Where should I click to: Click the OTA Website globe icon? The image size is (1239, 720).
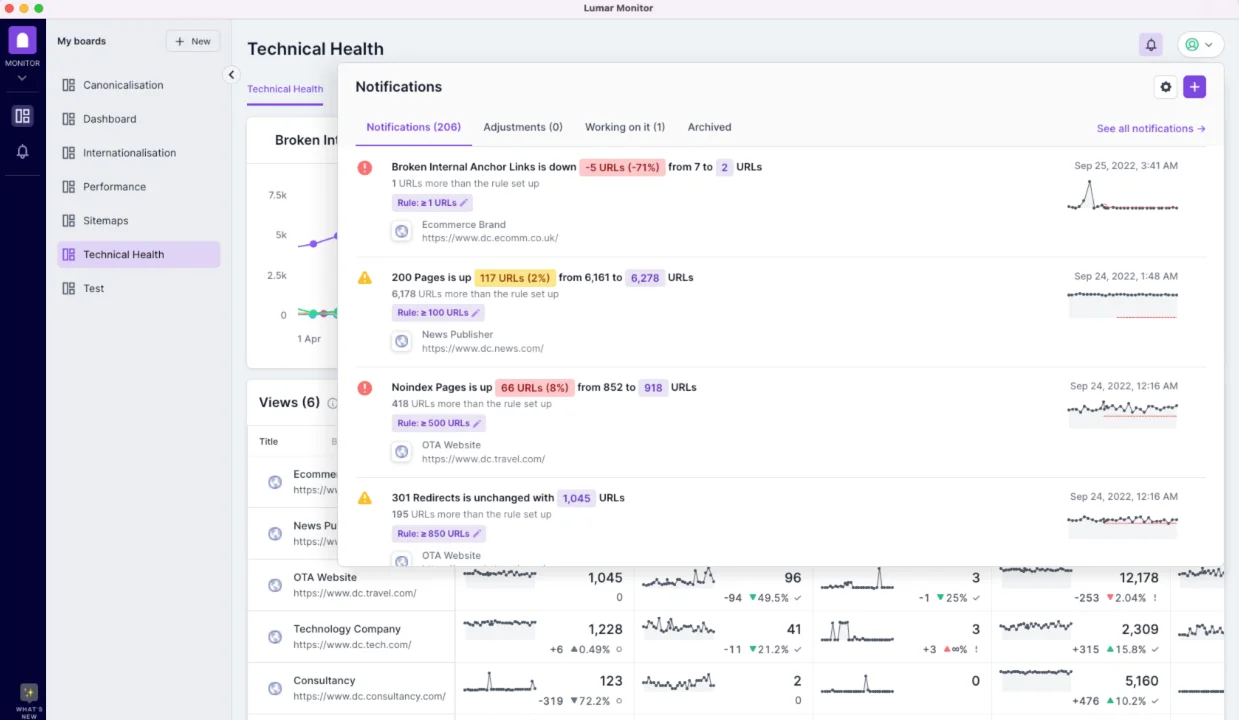[401, 451]
